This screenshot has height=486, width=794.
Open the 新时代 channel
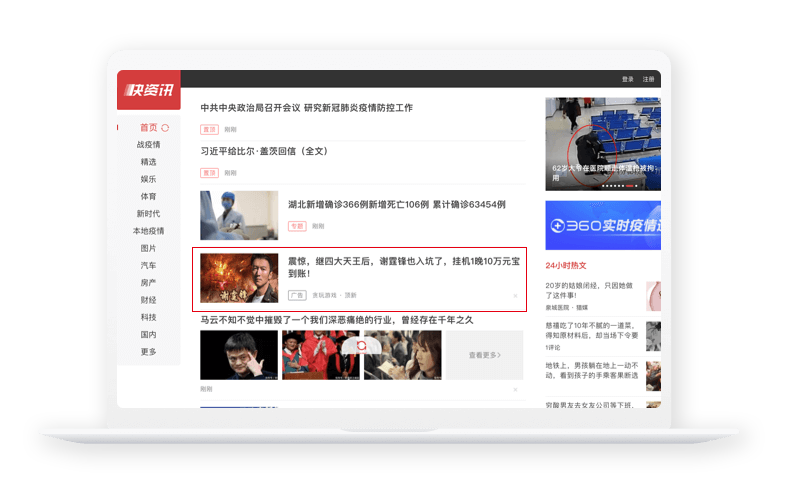148,214
